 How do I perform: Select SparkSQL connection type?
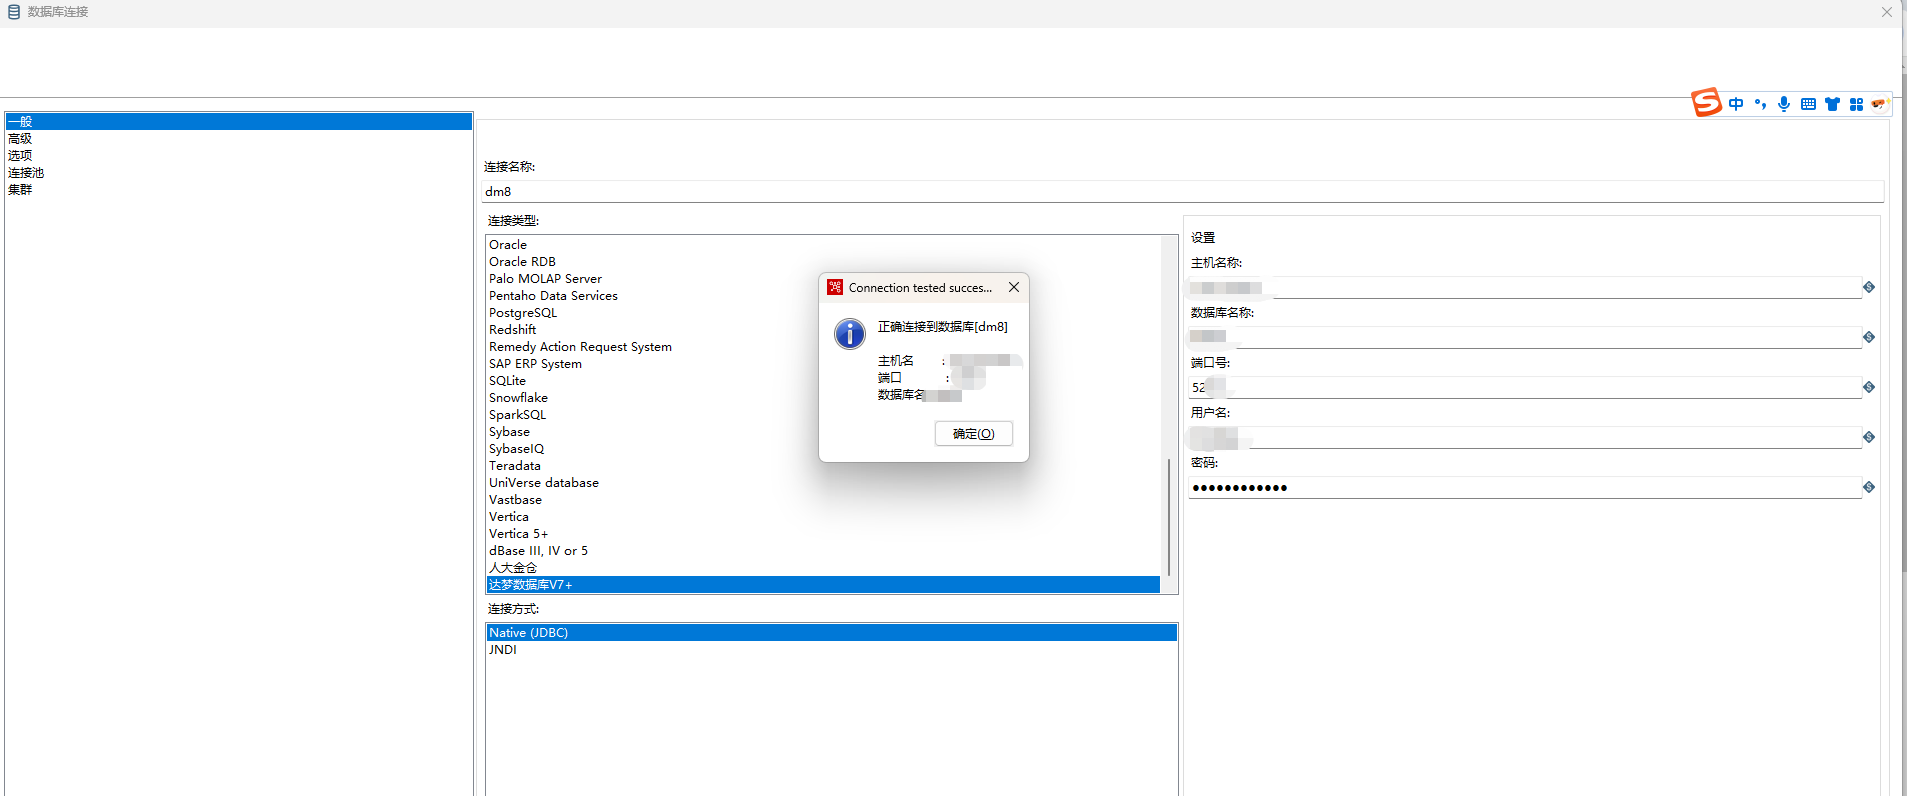pos(823,415)
